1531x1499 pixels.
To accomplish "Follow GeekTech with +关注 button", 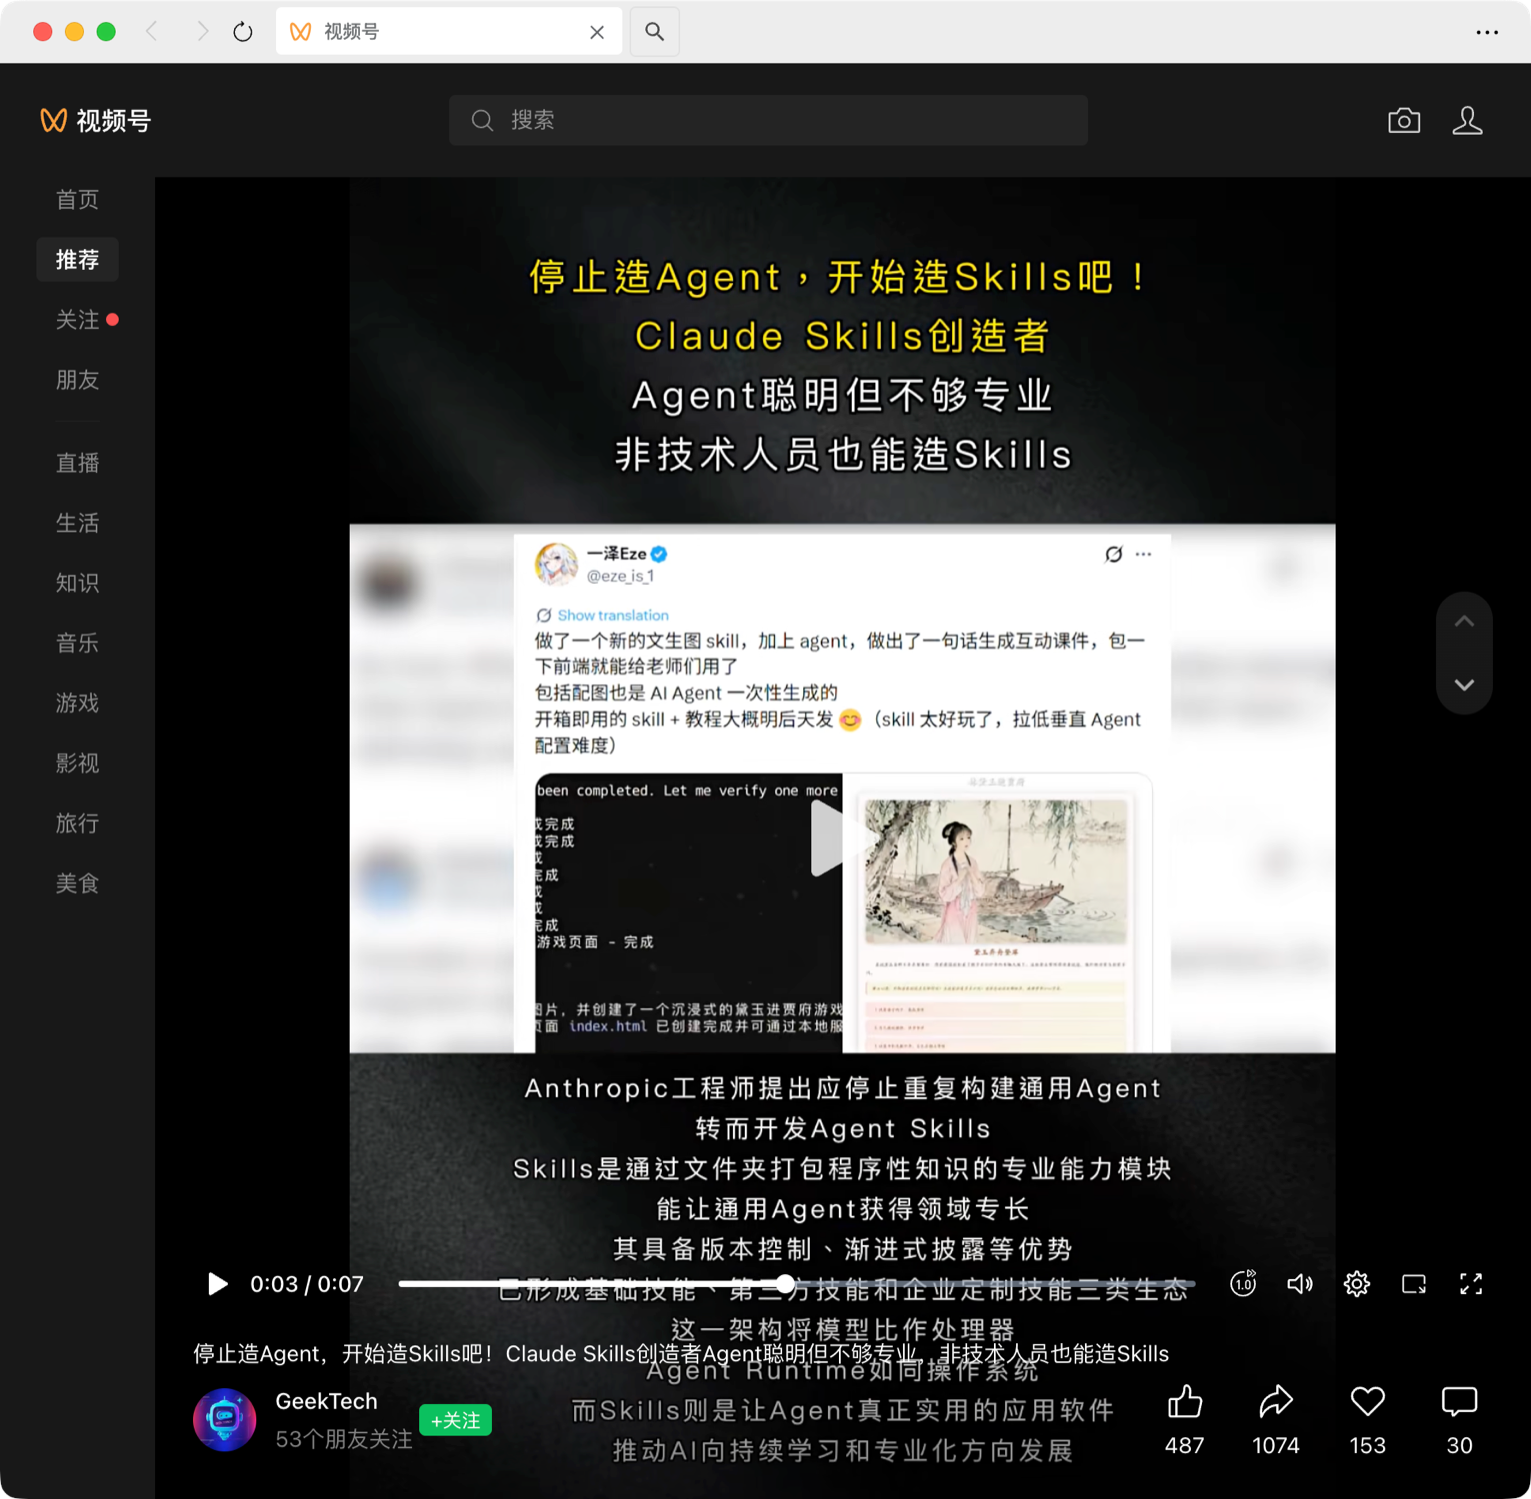I will click(455, 1421).
